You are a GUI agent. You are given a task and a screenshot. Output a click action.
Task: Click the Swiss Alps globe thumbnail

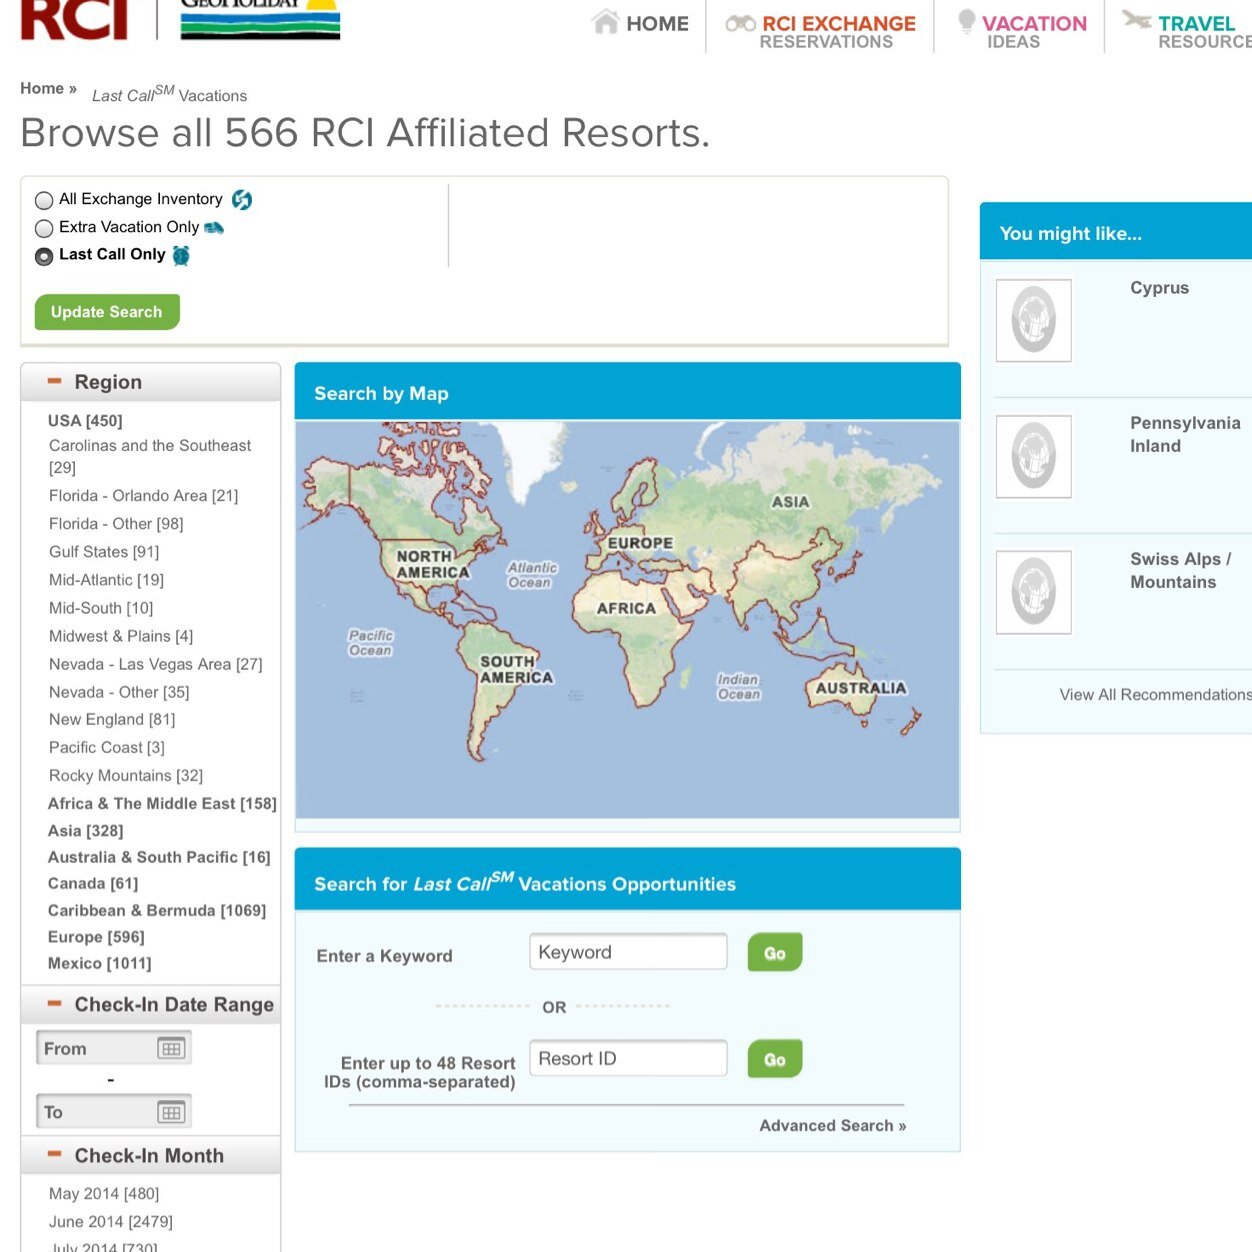[1034, 592]
